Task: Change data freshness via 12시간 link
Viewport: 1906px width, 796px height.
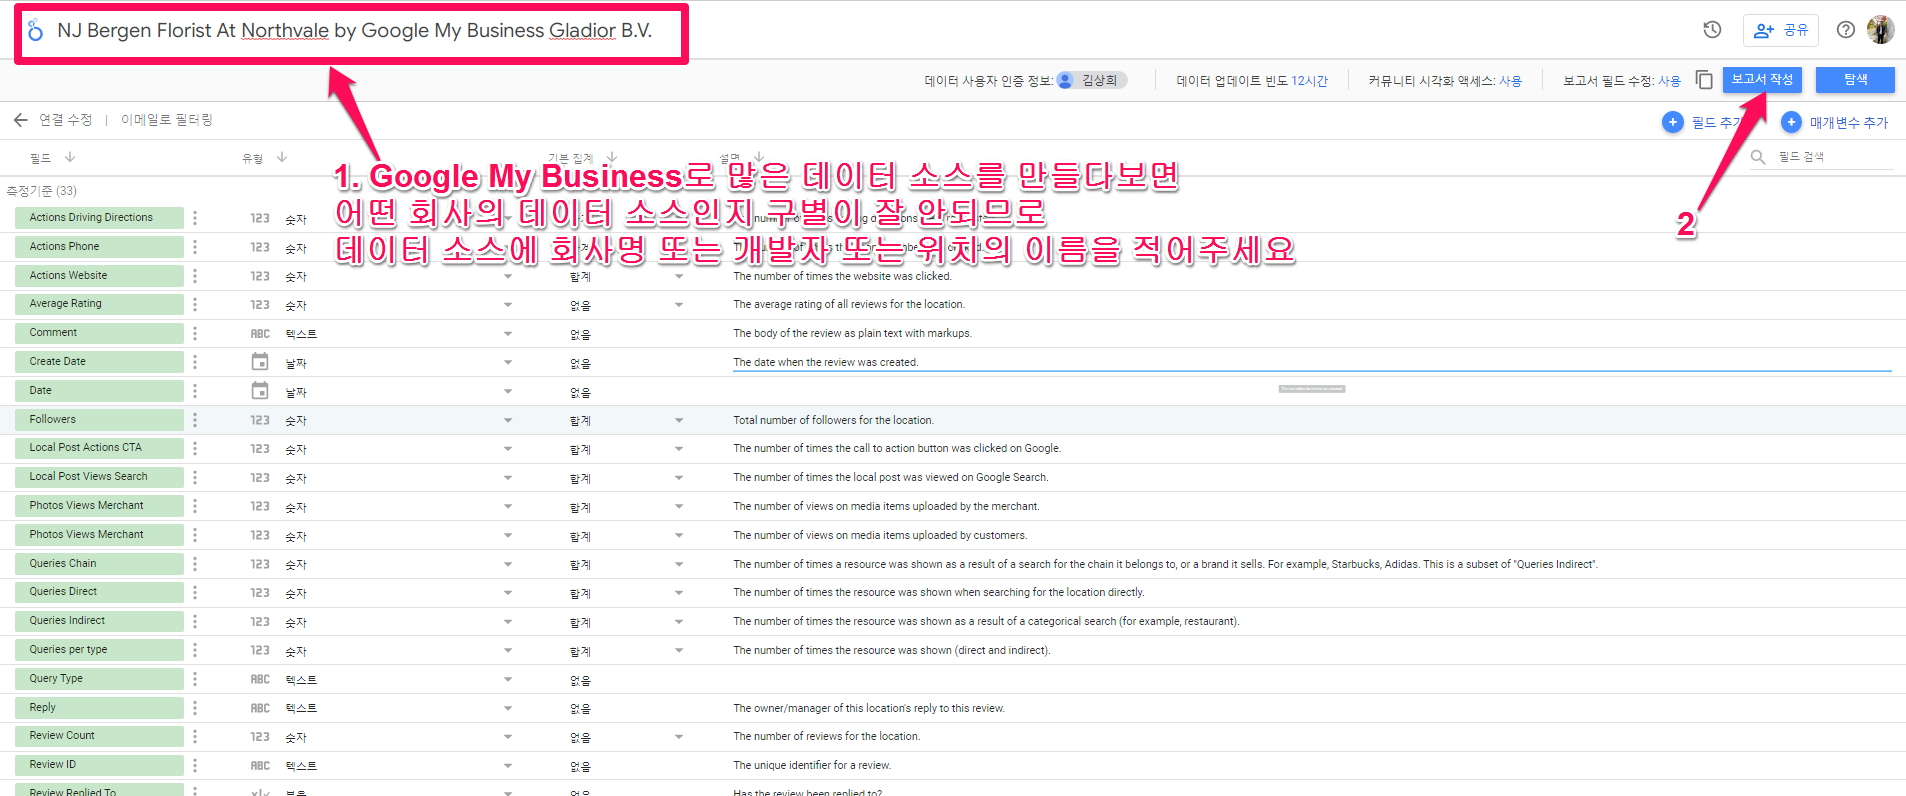Action: (x=1310, y=81)
